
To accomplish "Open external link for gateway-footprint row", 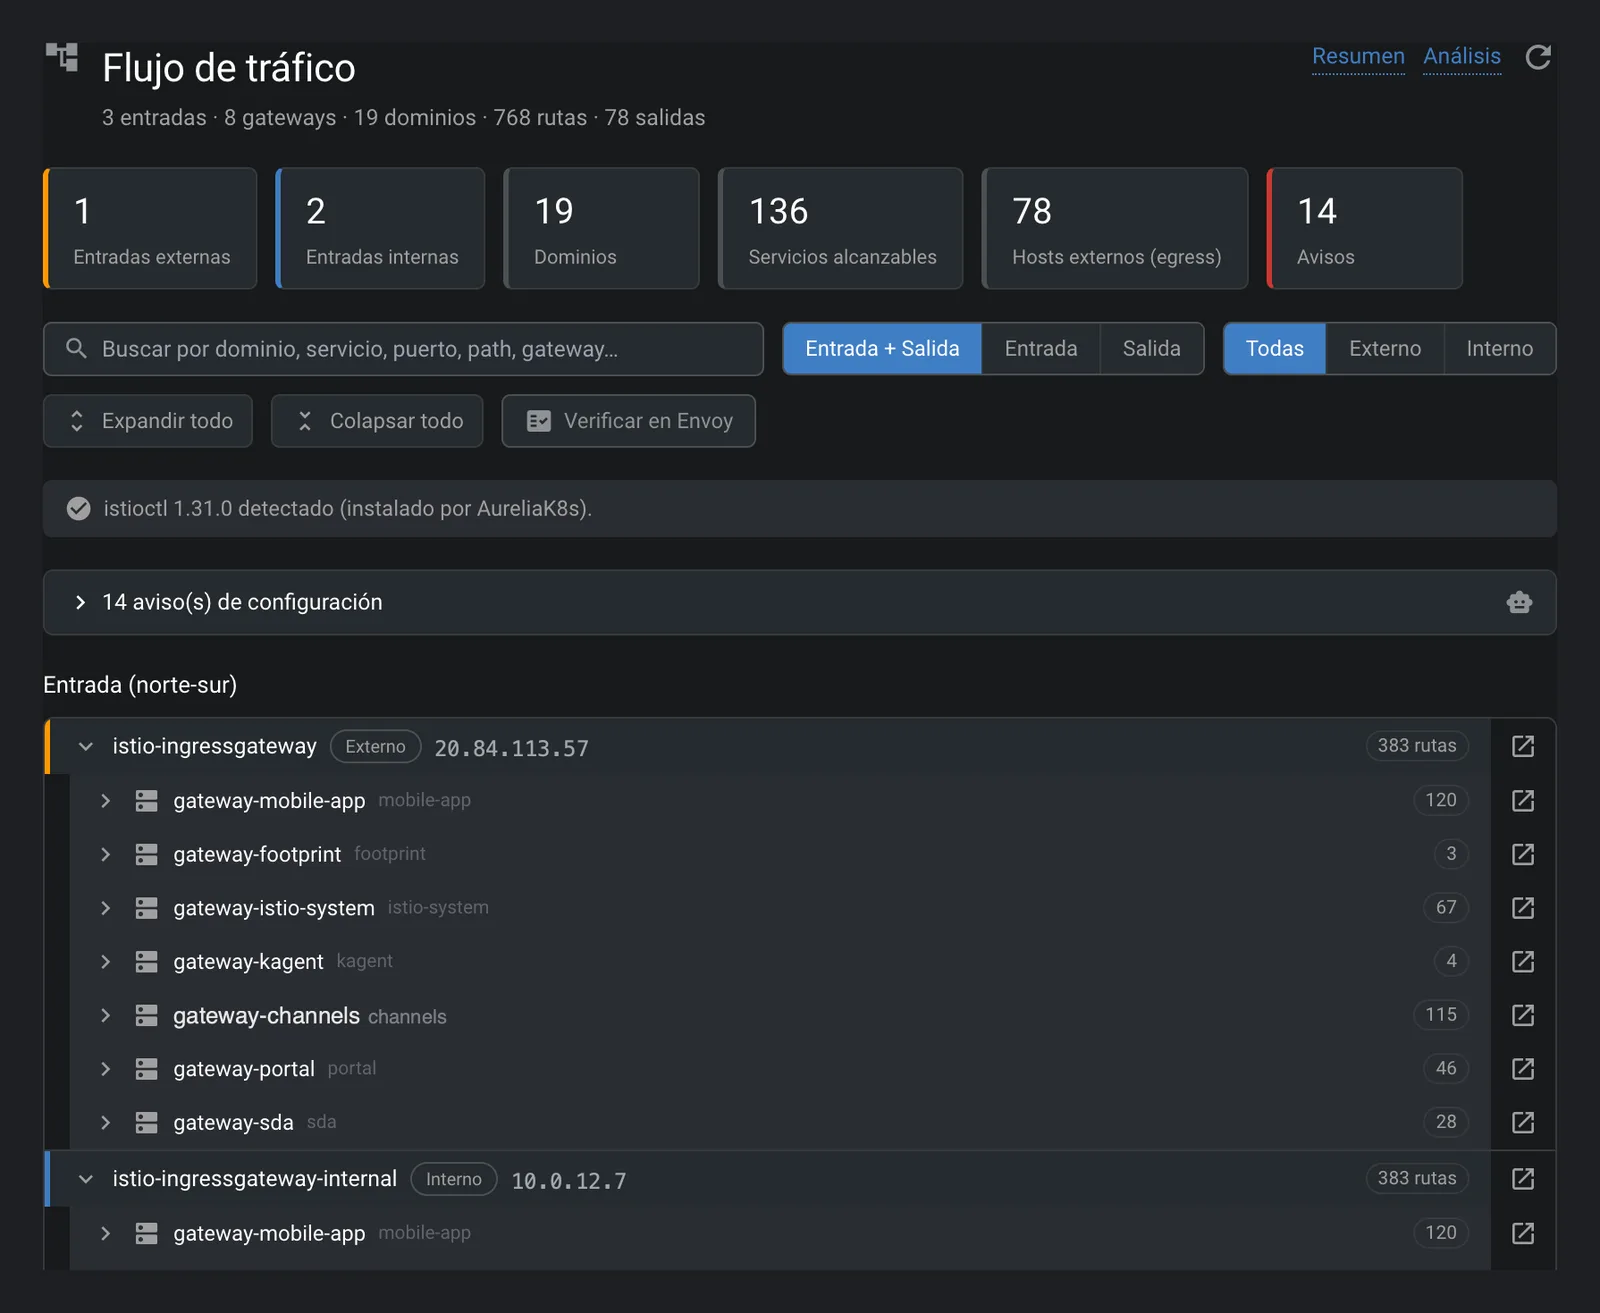I will (1523, 854).
